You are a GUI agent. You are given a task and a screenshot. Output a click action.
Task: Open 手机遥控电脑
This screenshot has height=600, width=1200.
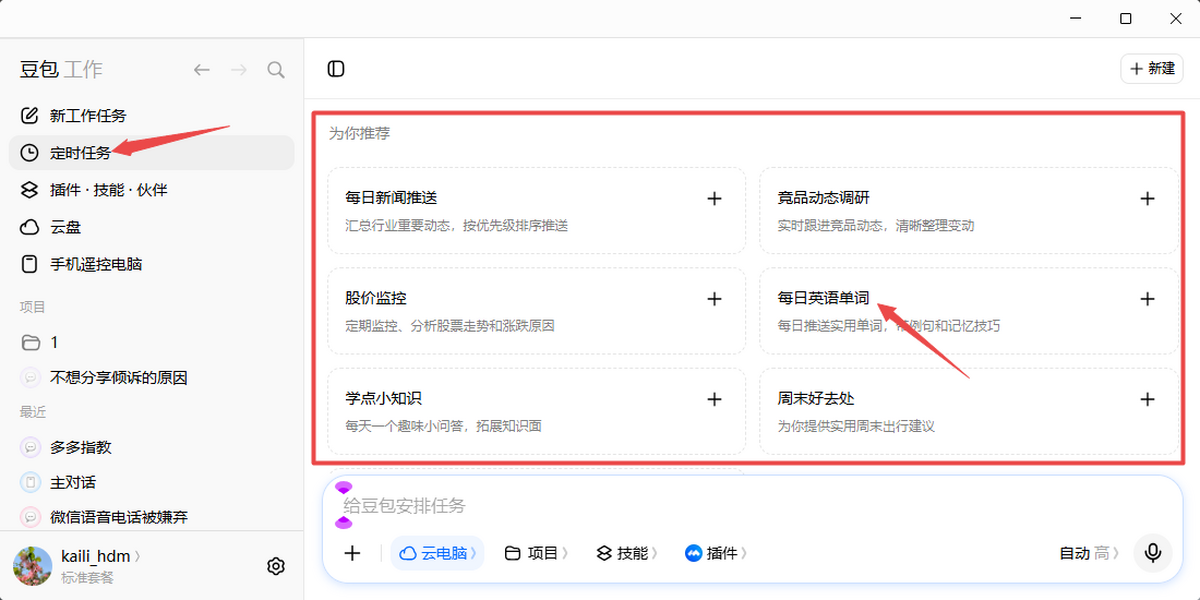pos(152,264)
